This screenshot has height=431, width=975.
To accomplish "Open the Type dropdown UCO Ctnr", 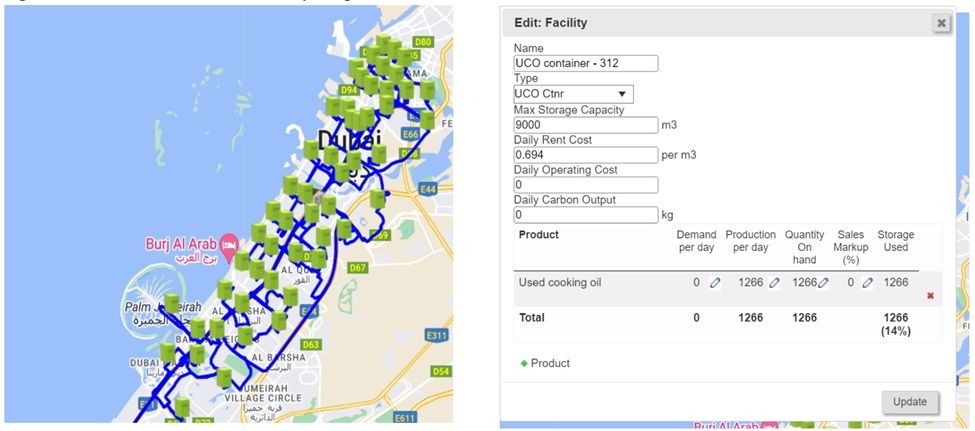I will [x=573, y=94].
